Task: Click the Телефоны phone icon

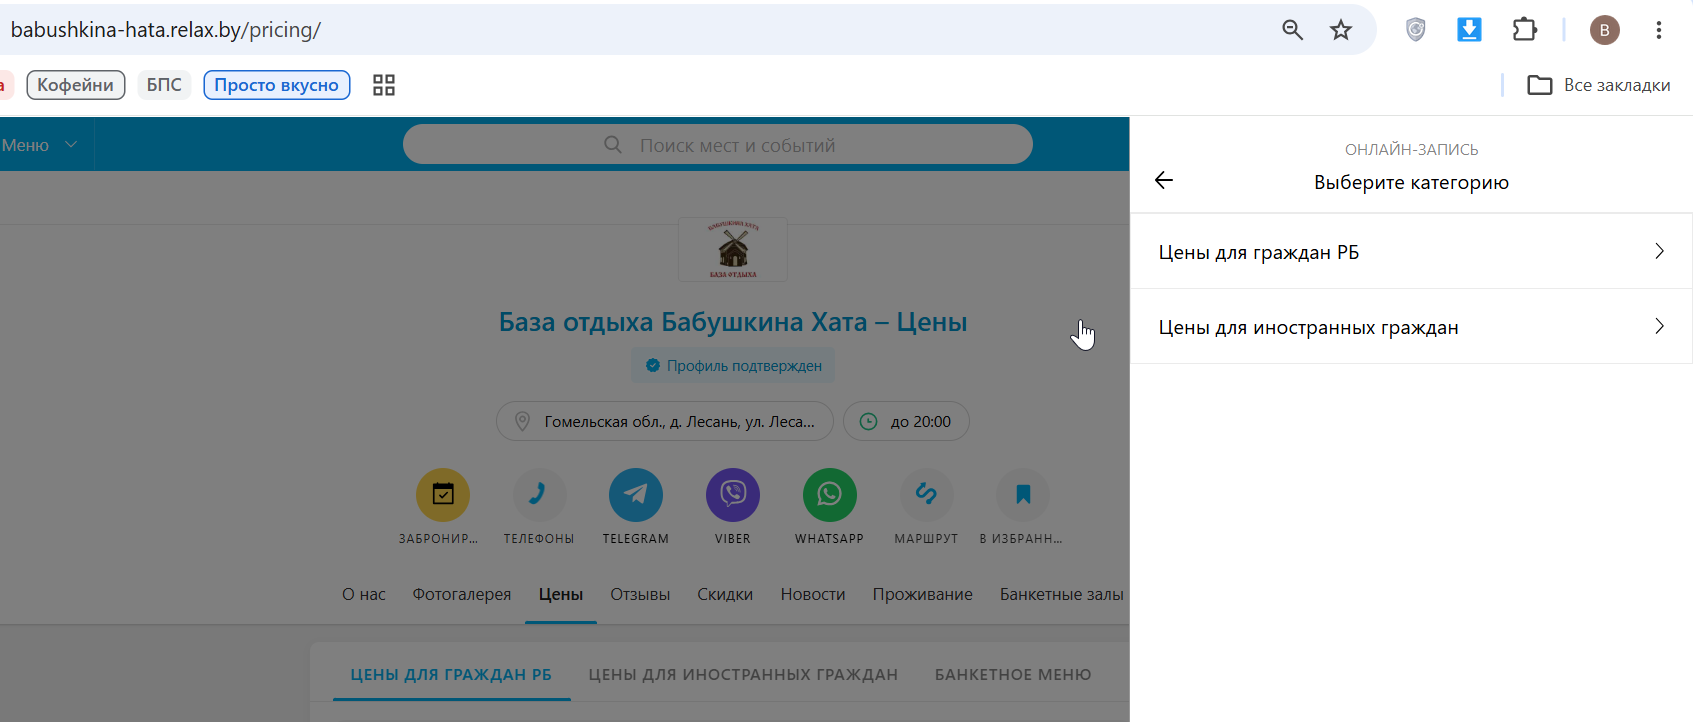Action: pos(539,494)
